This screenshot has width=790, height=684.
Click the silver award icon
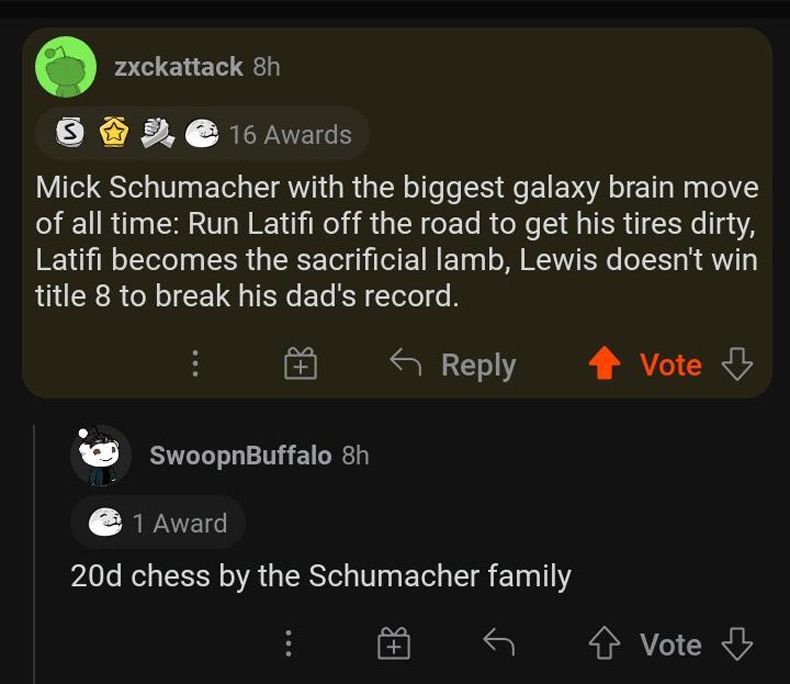point(69,134)
